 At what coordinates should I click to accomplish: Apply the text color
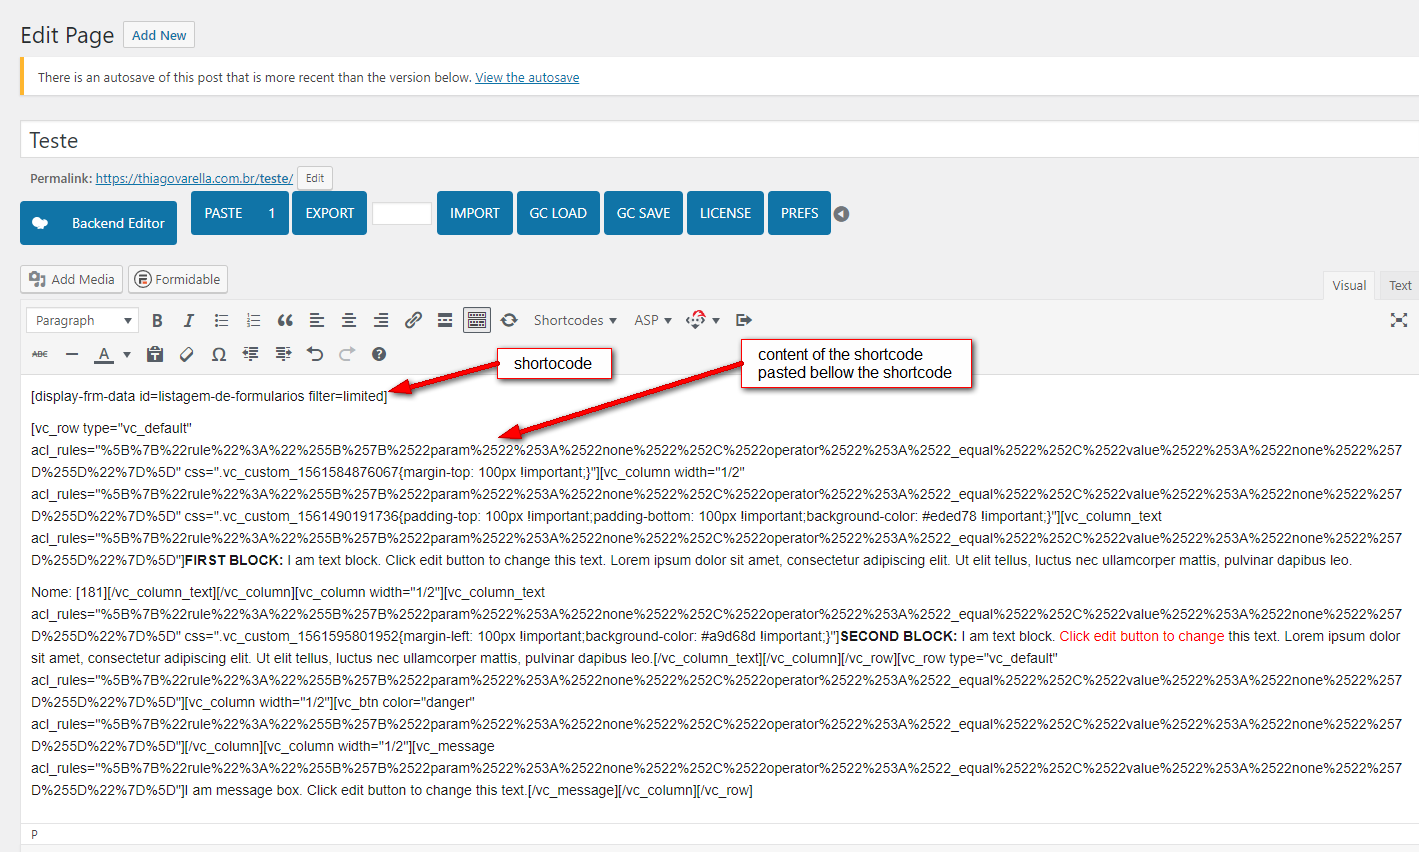pos(104,354)
